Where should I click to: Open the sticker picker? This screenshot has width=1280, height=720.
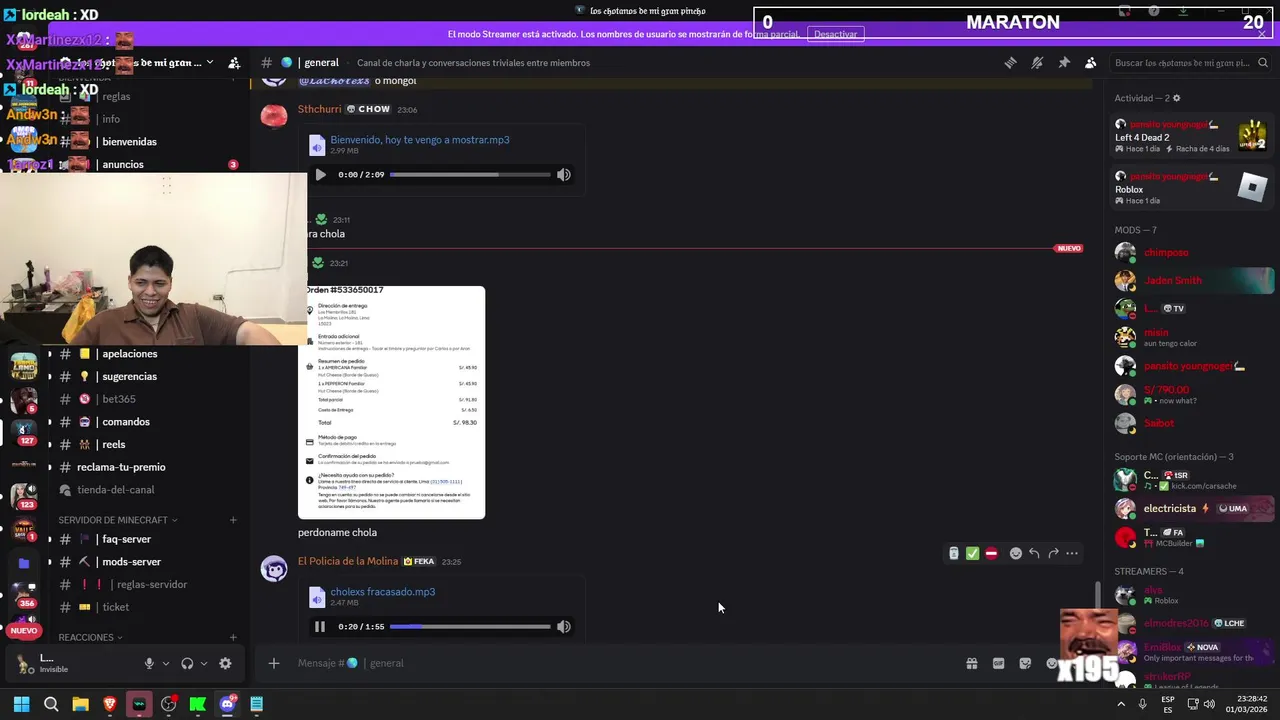(x=1025, y=663)
